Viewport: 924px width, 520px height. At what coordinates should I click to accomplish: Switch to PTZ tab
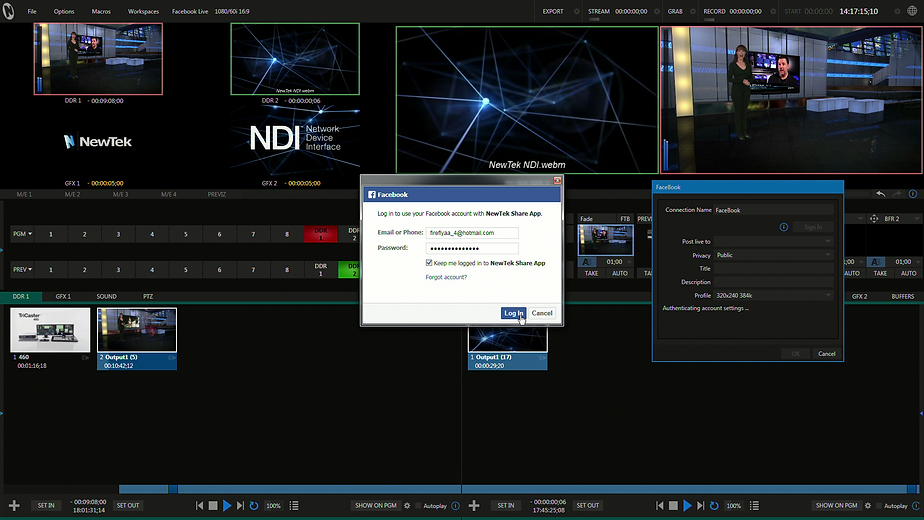pos(148,297)
